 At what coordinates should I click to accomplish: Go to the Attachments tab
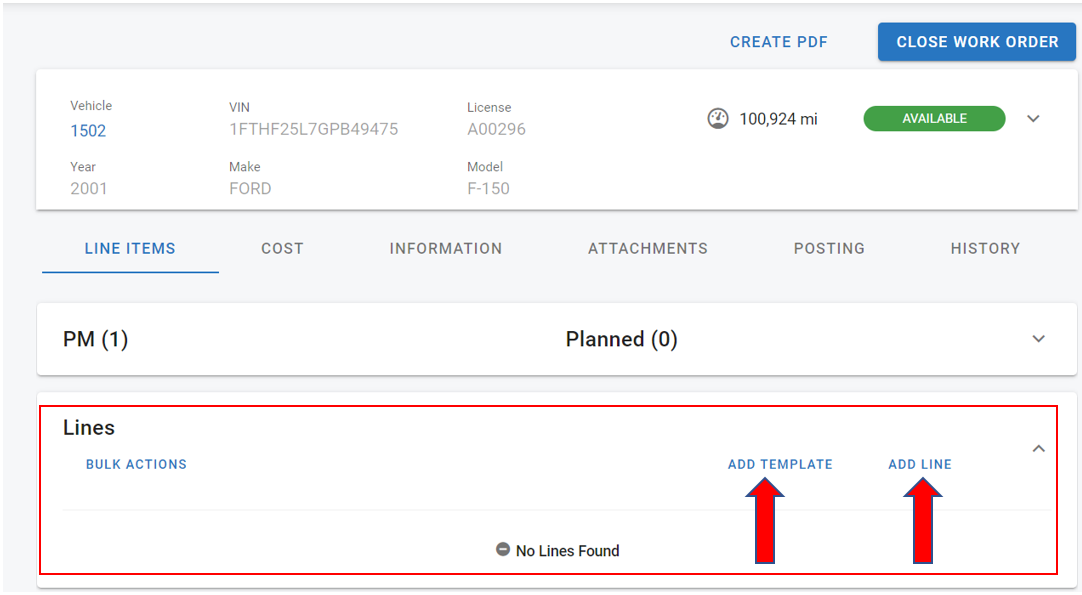[x=647, y=249]
